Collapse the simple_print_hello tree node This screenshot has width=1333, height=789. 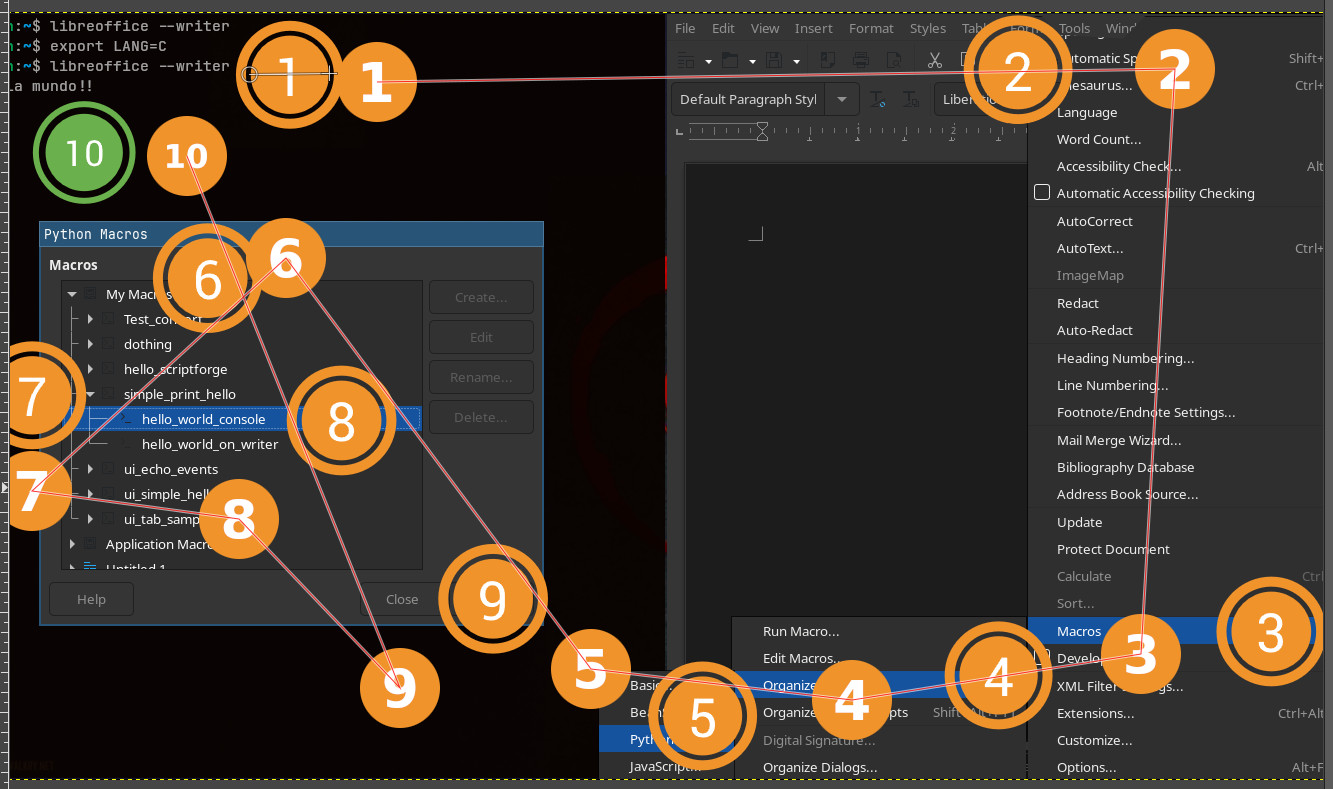click(90, 394)
